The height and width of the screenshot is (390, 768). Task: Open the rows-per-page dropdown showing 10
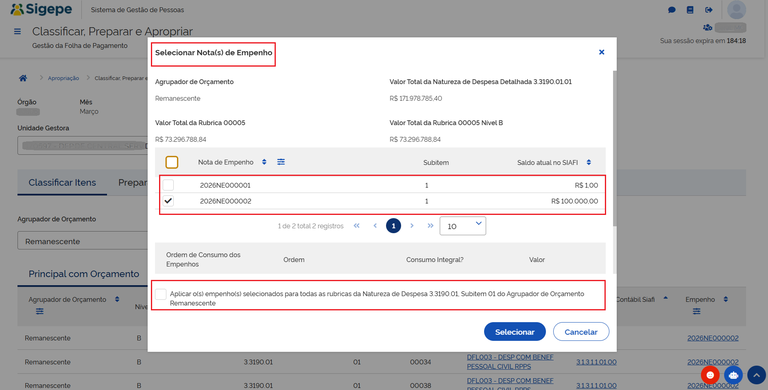462,226
